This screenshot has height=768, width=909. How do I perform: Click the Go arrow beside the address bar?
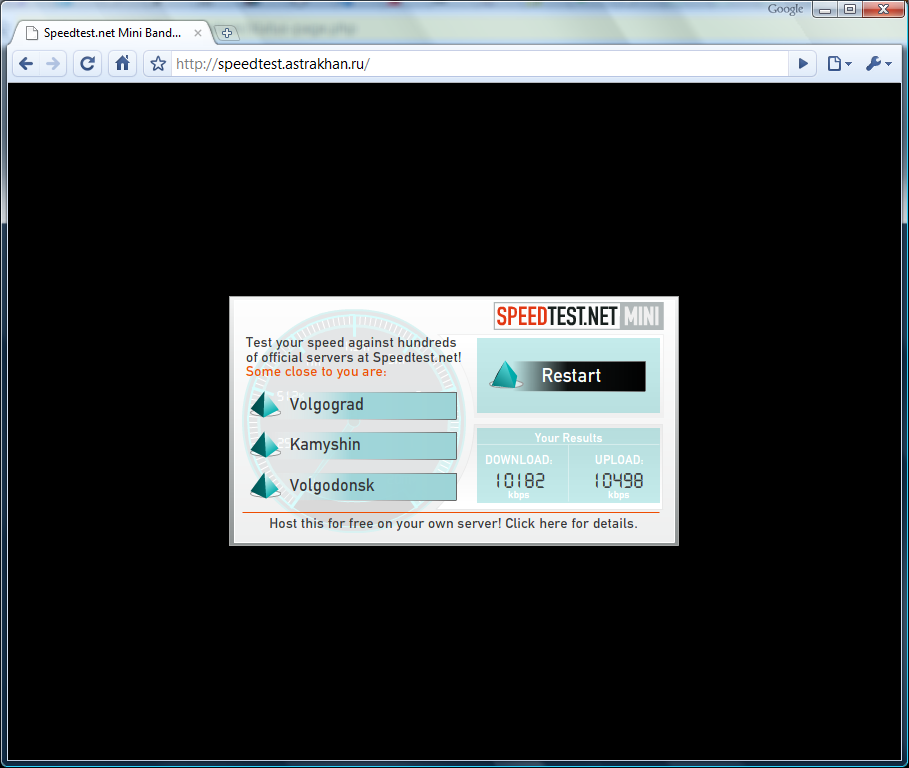pos(803,64)
